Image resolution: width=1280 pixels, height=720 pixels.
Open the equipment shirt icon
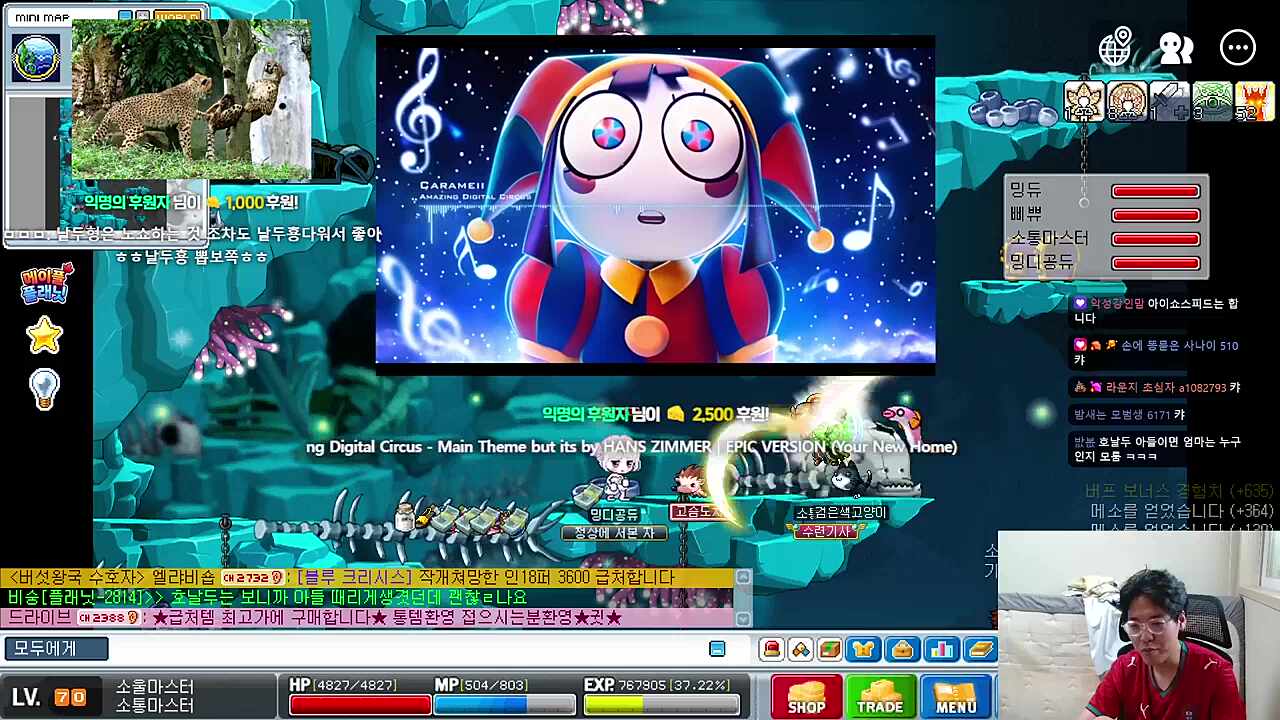coord(863,650)
